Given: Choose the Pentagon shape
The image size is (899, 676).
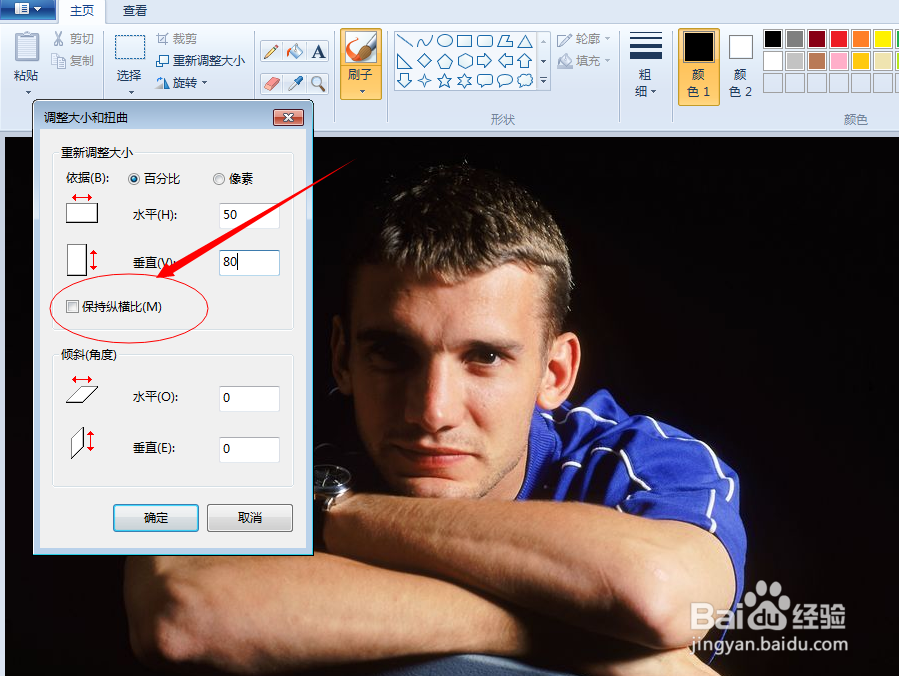Looking at the screenshot, I should point(445,60).
